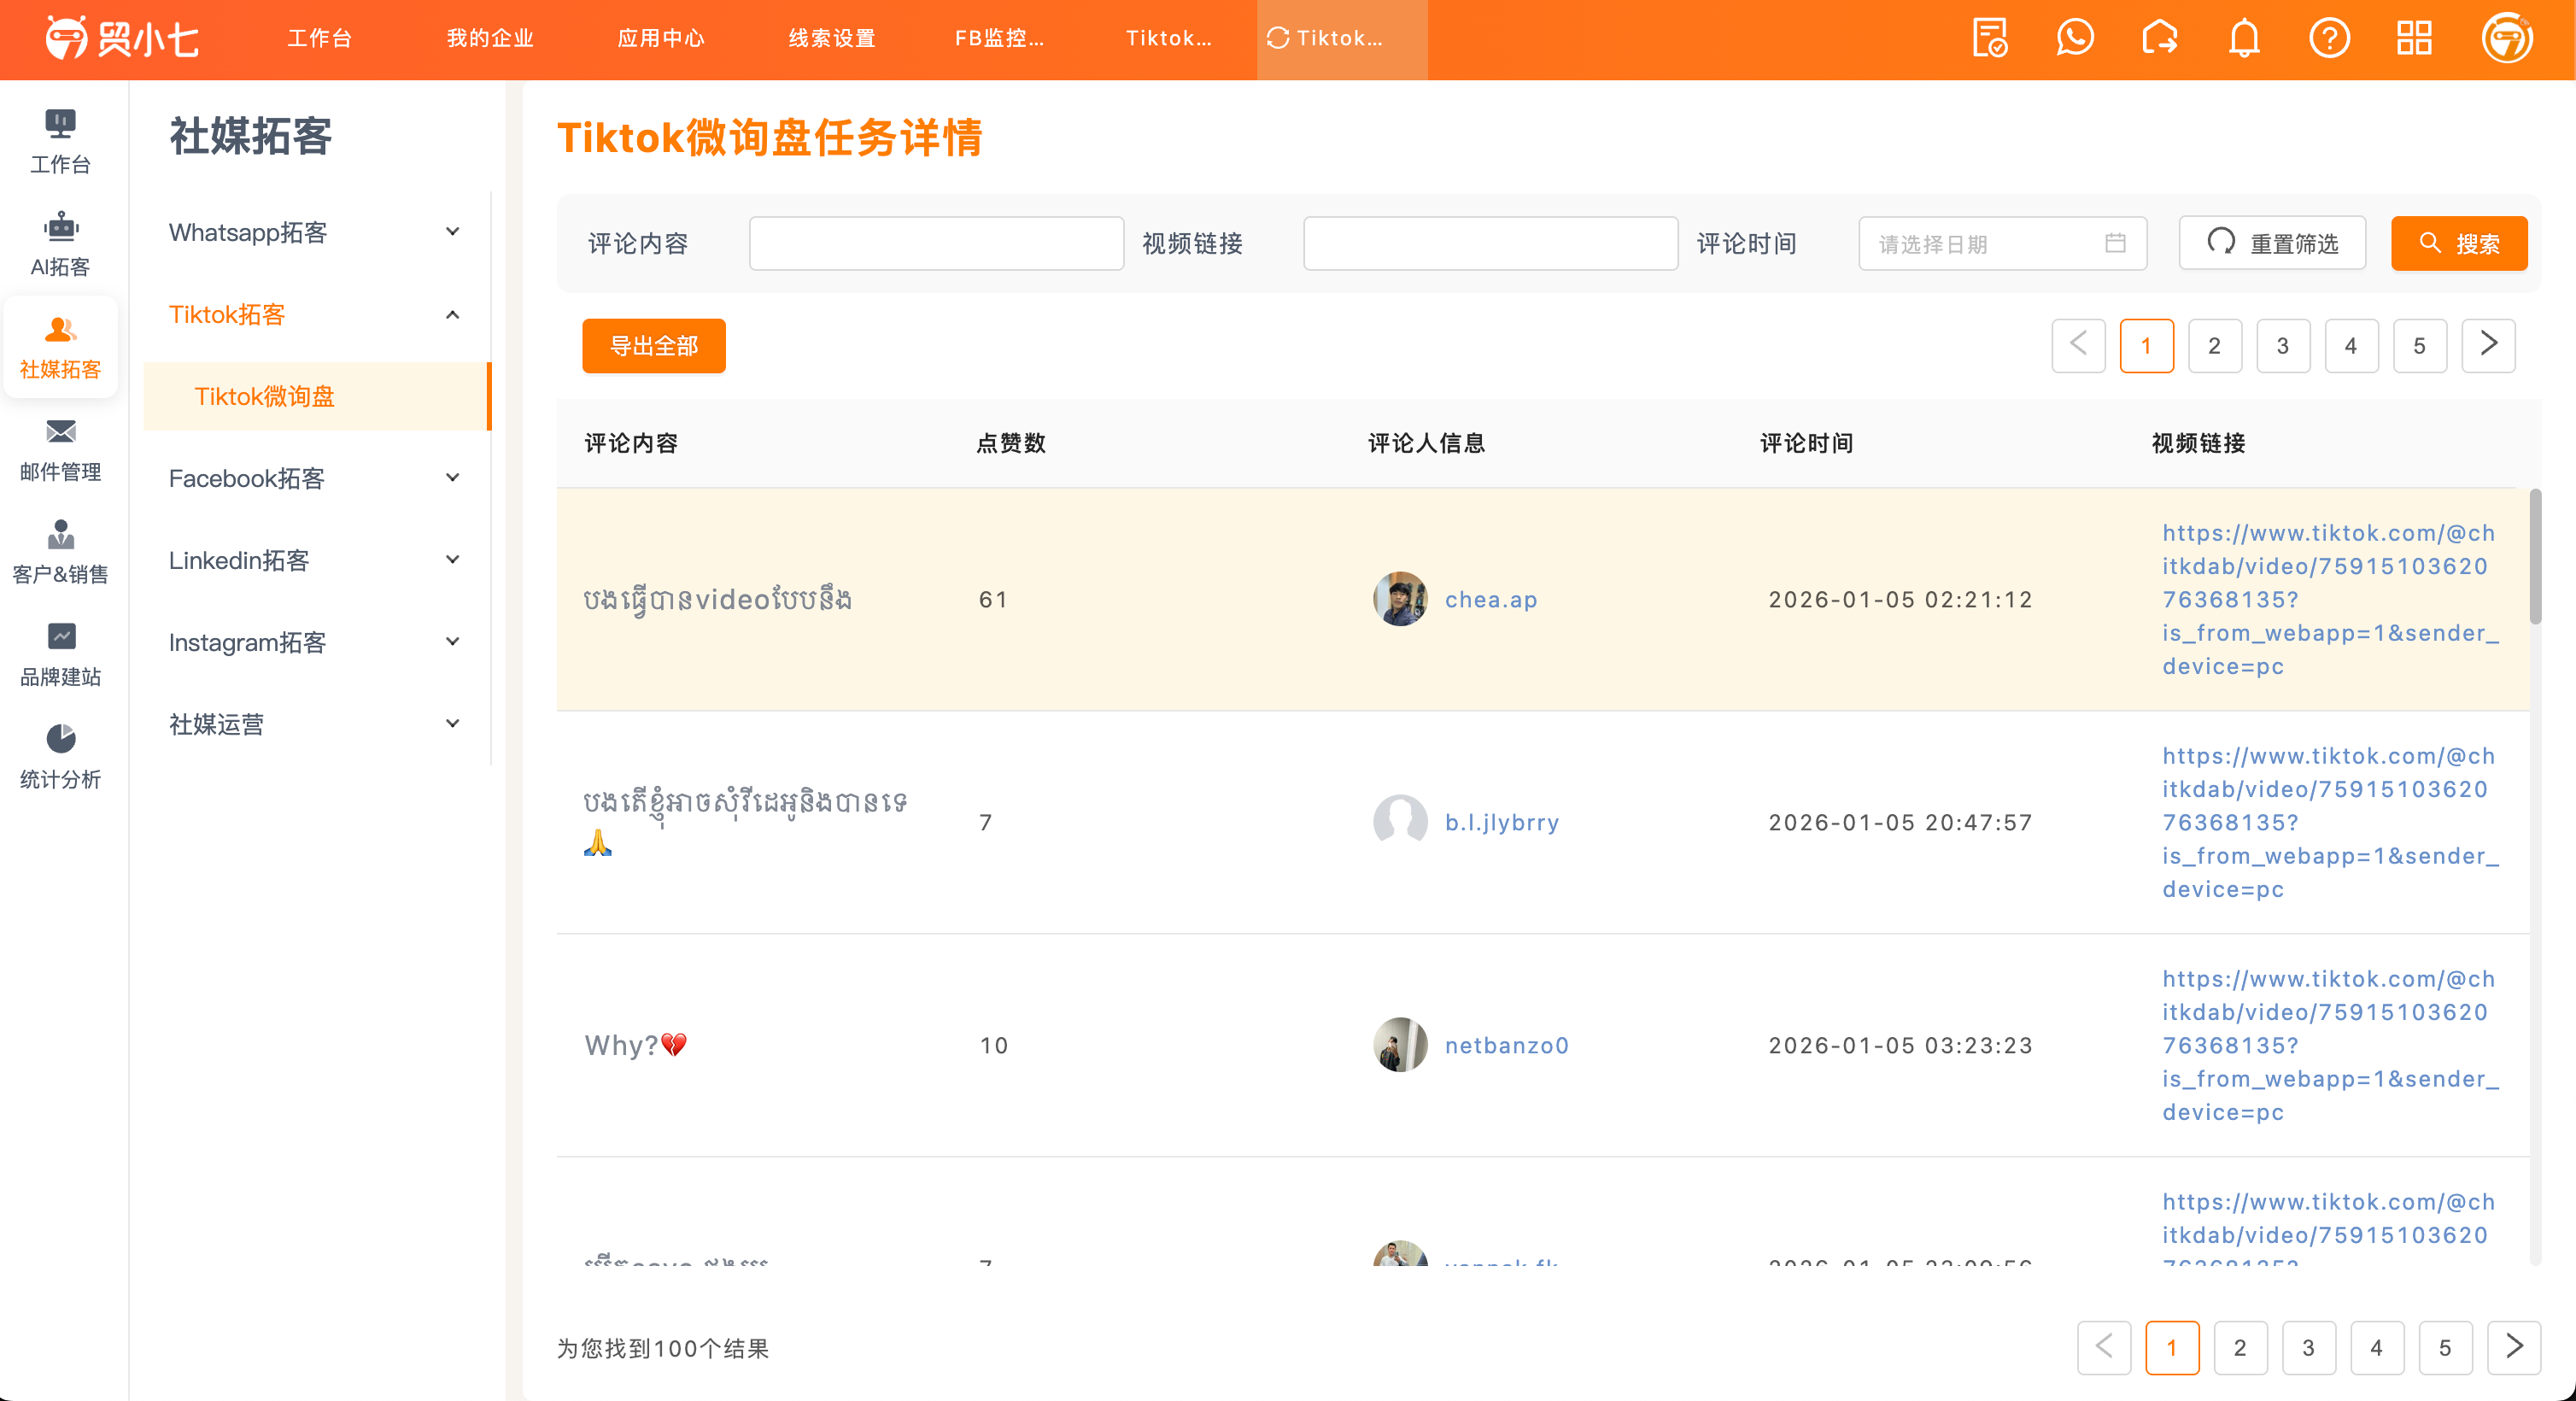
Task: Open 品牌建站 in left sidebar
Action: click(x=60, y=655)
